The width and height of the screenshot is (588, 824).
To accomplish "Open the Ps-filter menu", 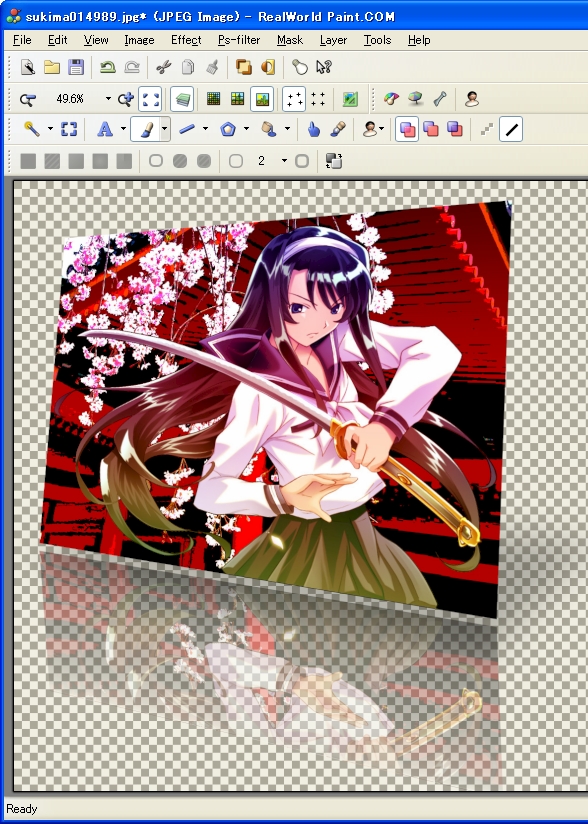I will coord(239,40).
